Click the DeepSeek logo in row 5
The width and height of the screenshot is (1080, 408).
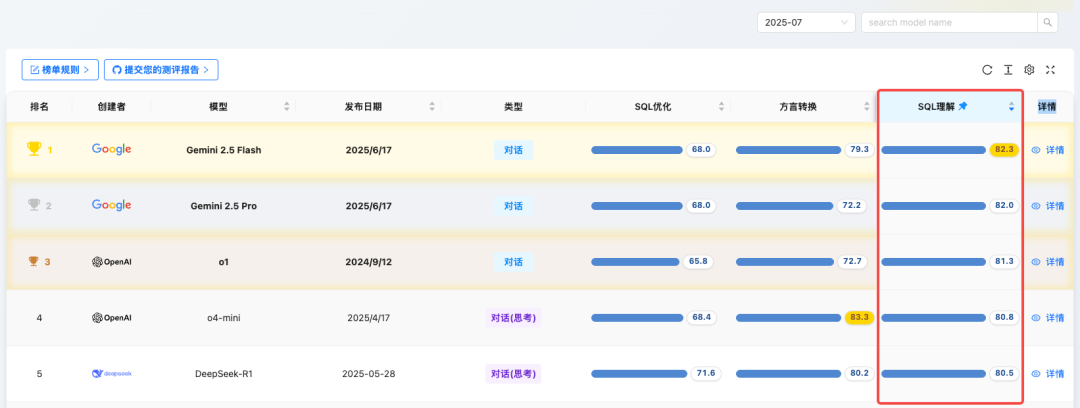111,373
